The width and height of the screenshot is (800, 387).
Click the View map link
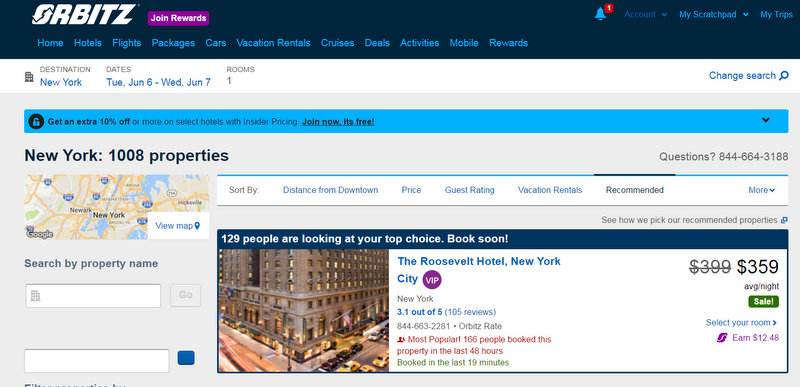[173, 226]
